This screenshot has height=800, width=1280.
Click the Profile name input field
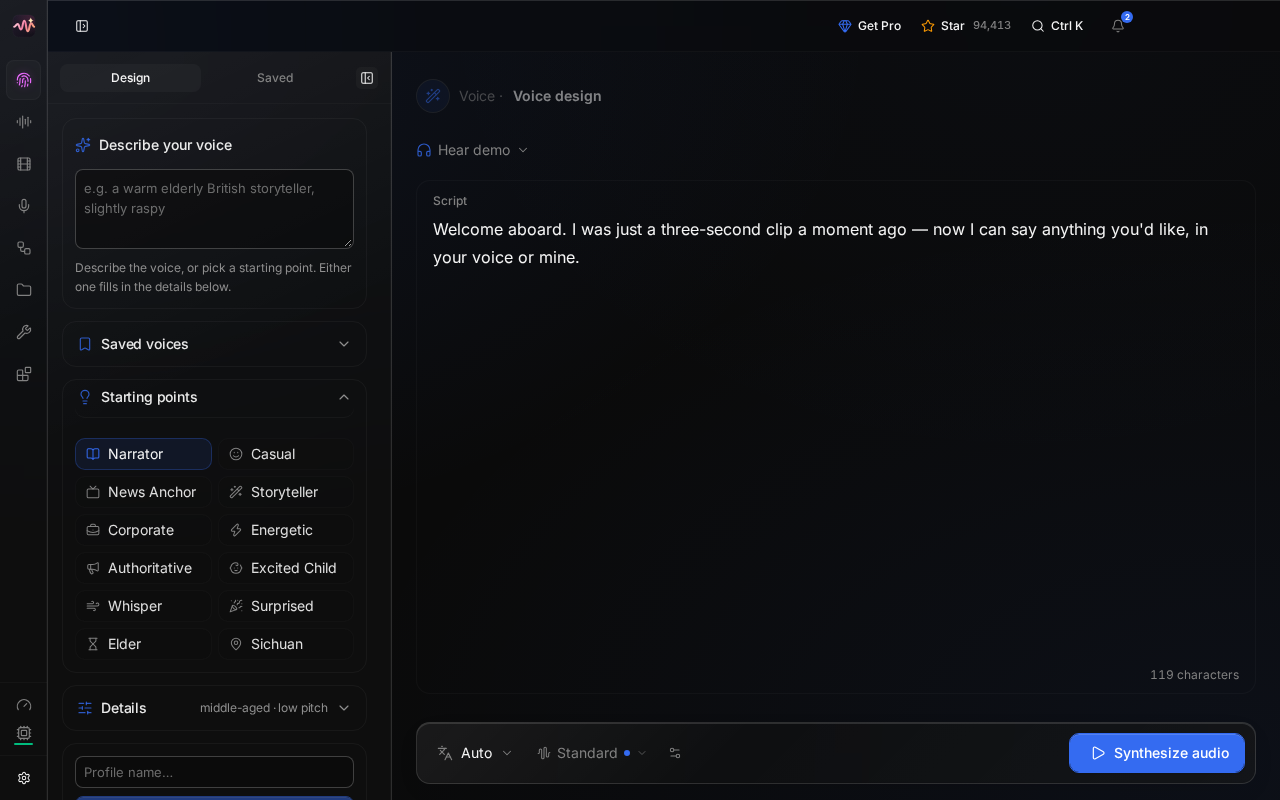(214, 772)
